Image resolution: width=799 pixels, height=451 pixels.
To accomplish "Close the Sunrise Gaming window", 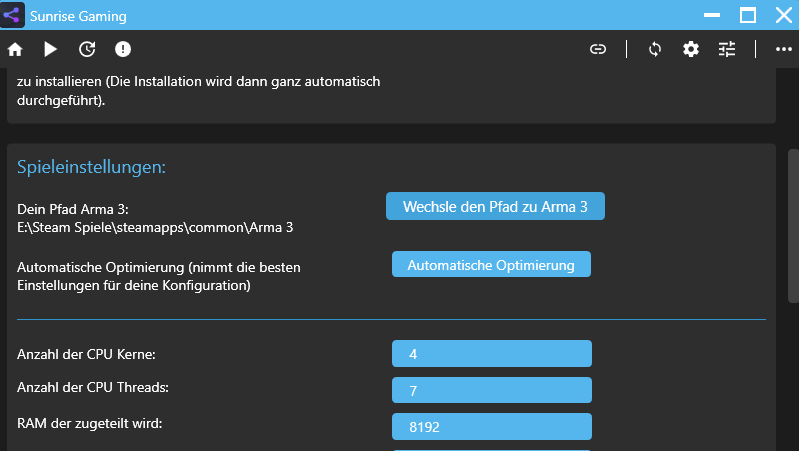I will tap(782, 16).
